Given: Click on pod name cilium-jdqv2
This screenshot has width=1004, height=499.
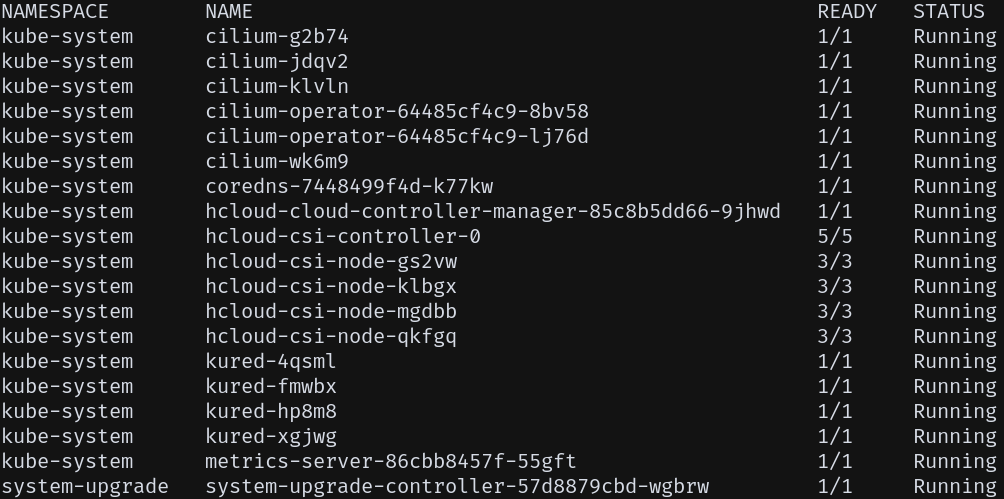Looking at the screenshot, I should click(x=277, y=62).
